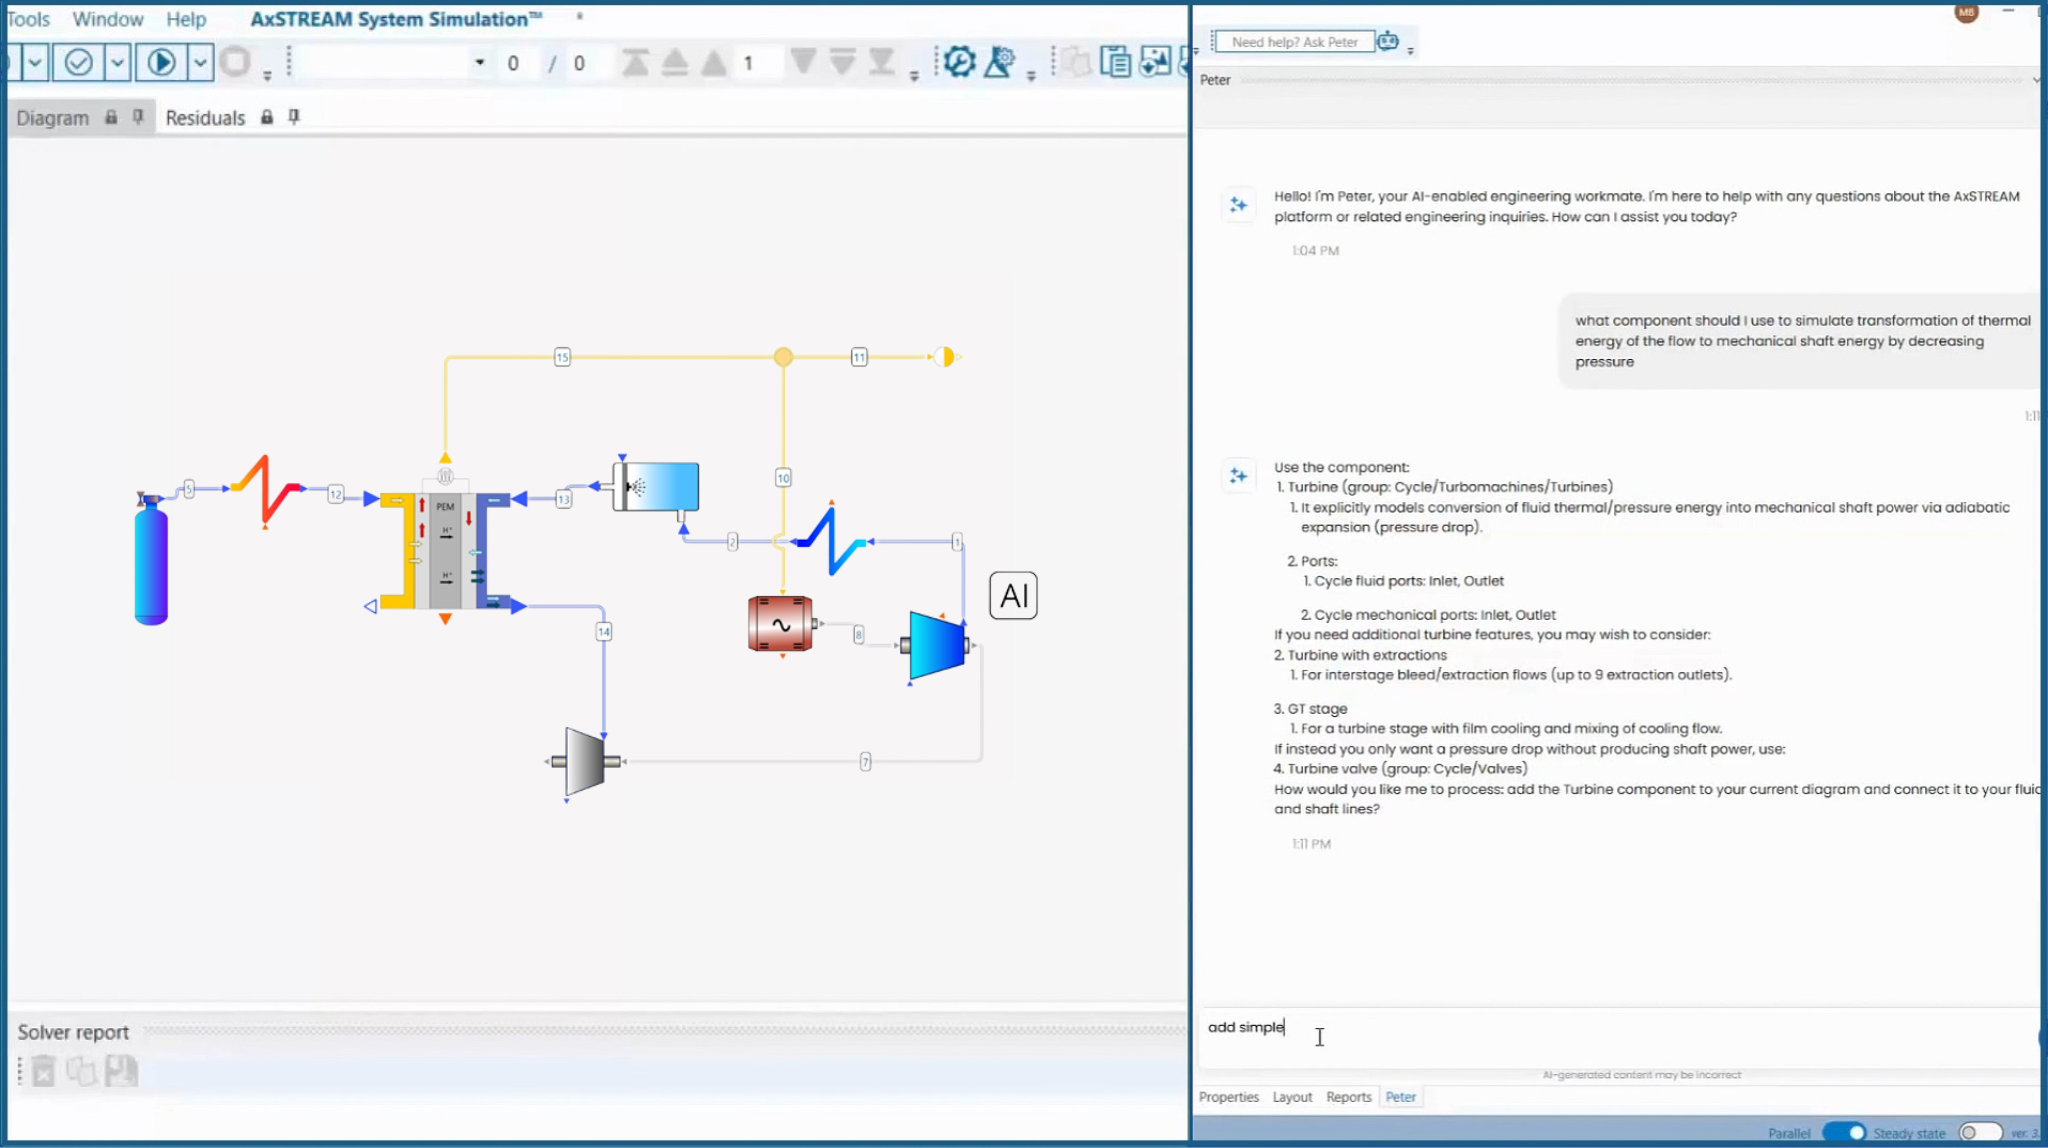Viewport: 2048px width, 1148px height.
Task: Click the double down arrow icon
Action: [x=842, y=62]
